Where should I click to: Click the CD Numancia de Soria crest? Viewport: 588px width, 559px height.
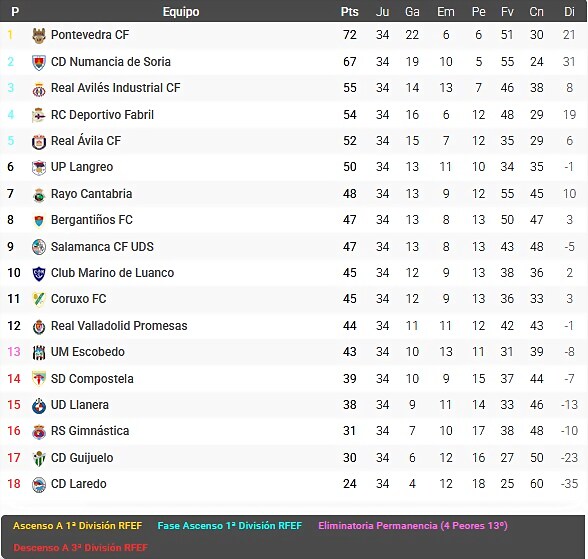click(x=39, y=62)
